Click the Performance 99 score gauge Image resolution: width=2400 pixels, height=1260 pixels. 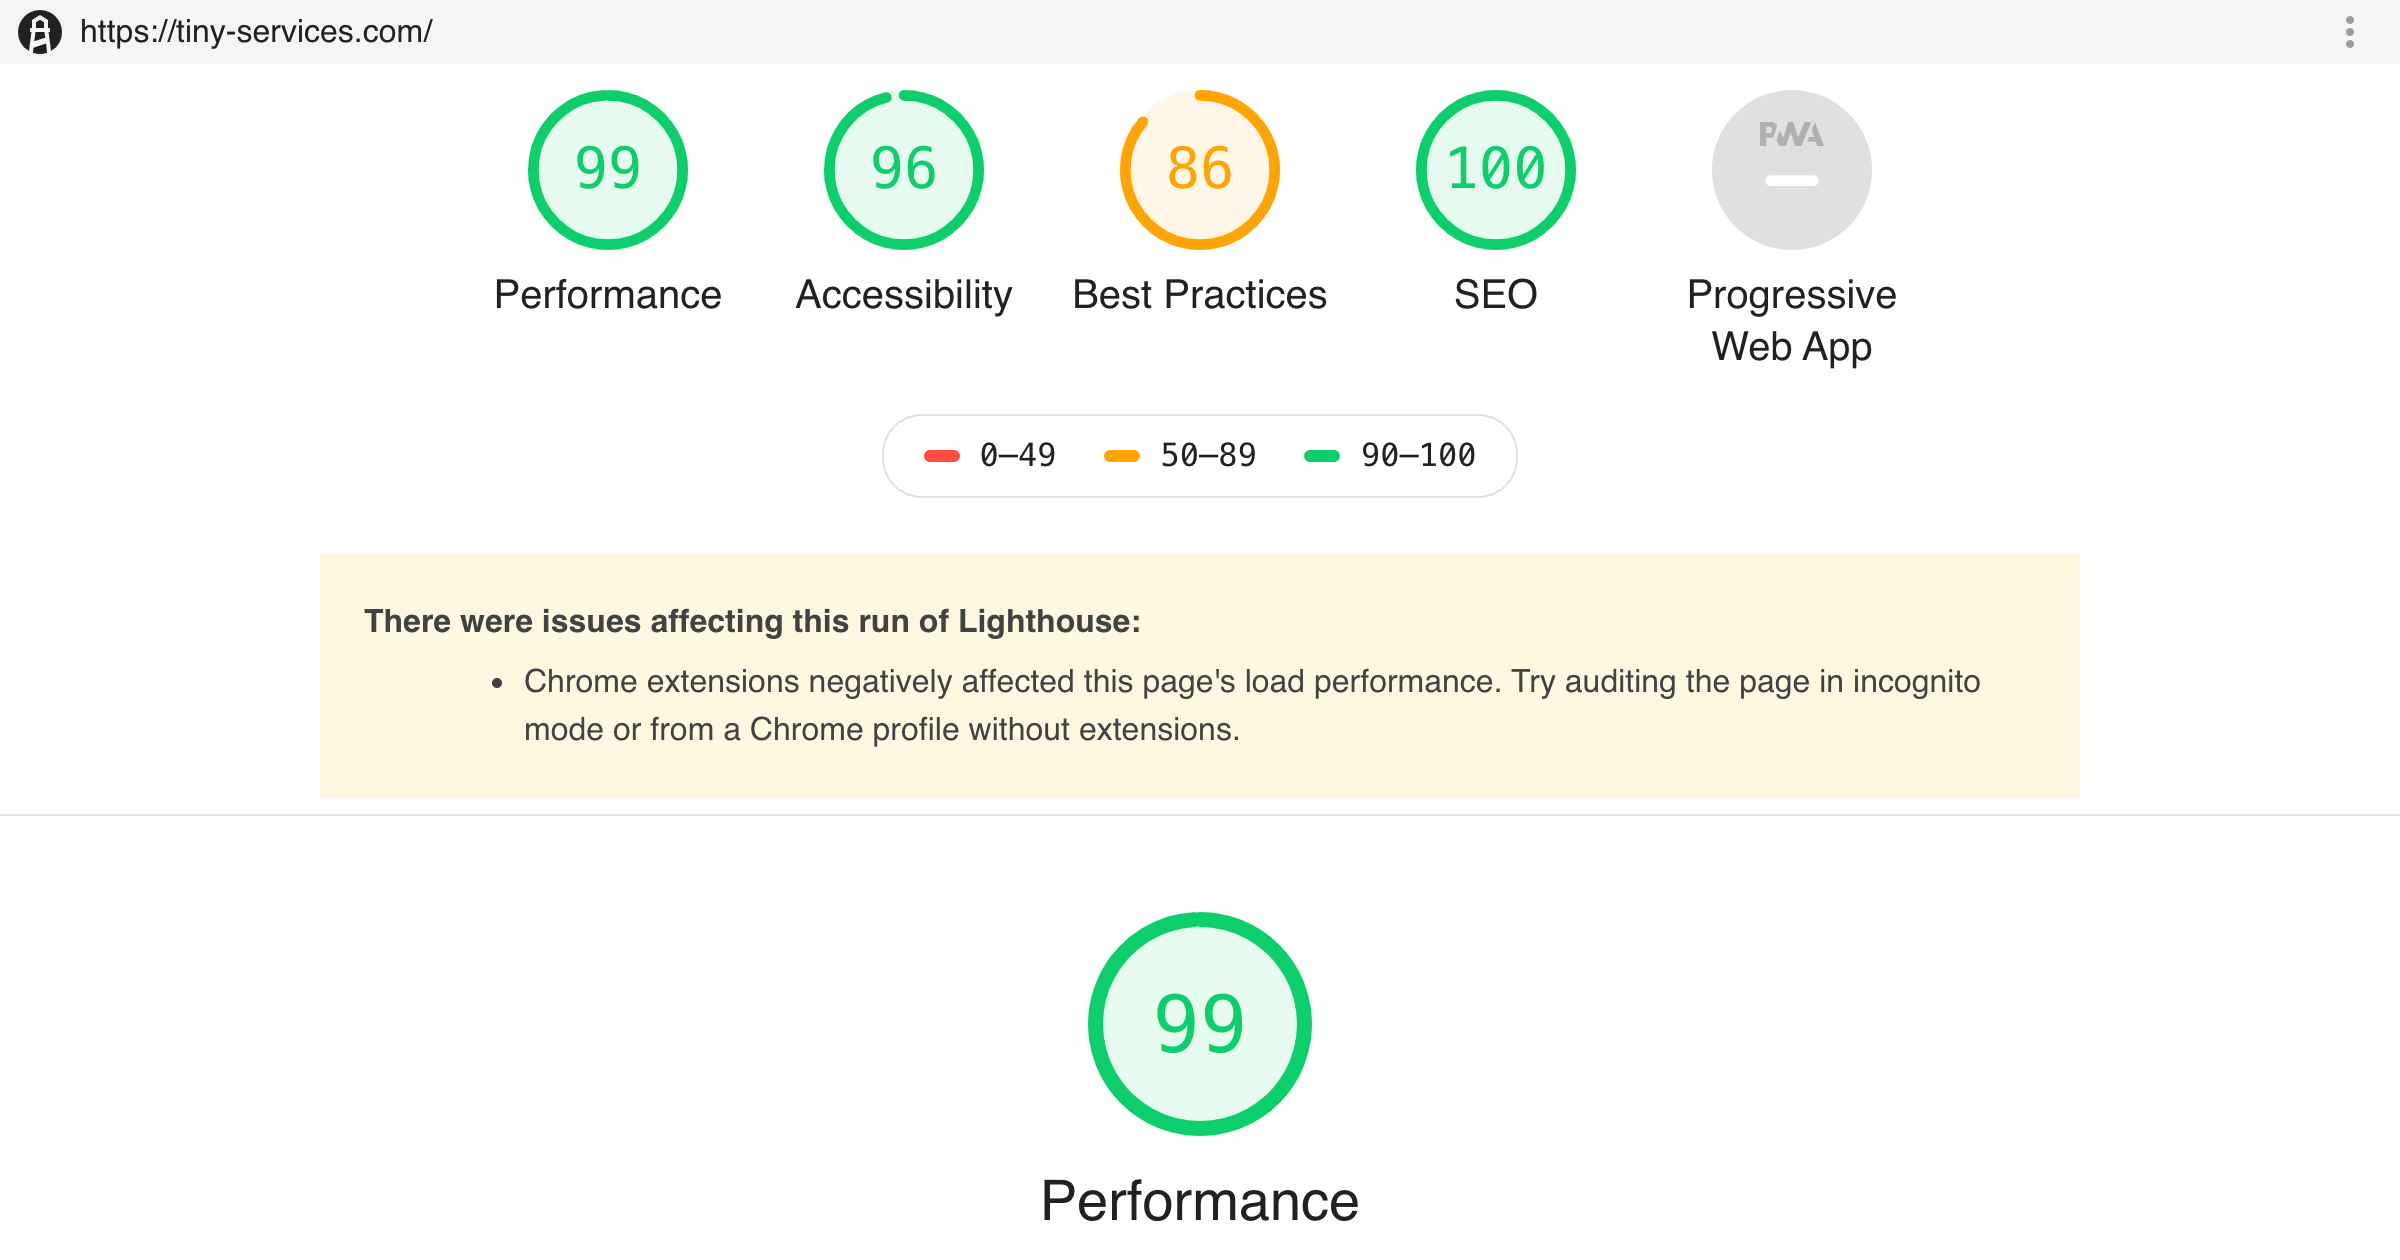[x=608, y=170]
